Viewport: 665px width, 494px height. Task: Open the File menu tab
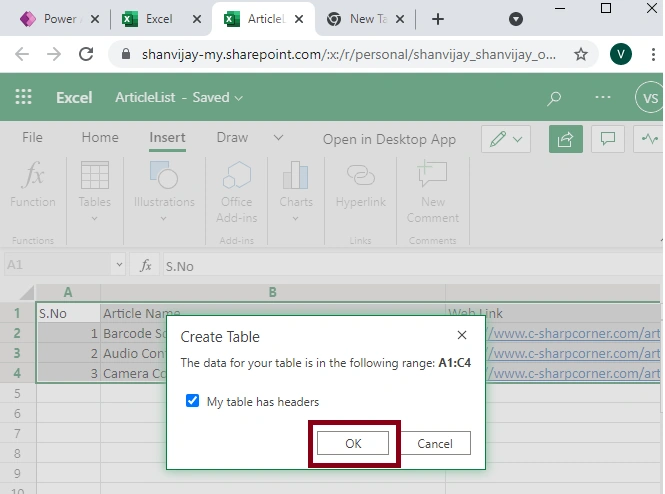coord(32,137)
